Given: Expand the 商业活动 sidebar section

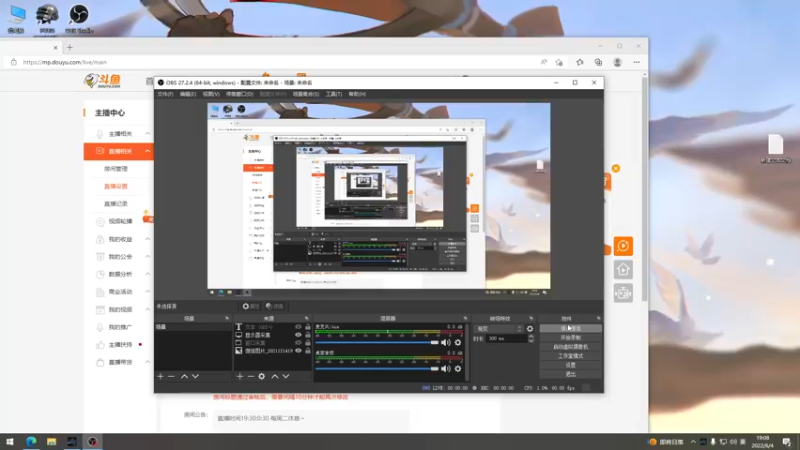Looking at the screenshot, I should (147, 292).
